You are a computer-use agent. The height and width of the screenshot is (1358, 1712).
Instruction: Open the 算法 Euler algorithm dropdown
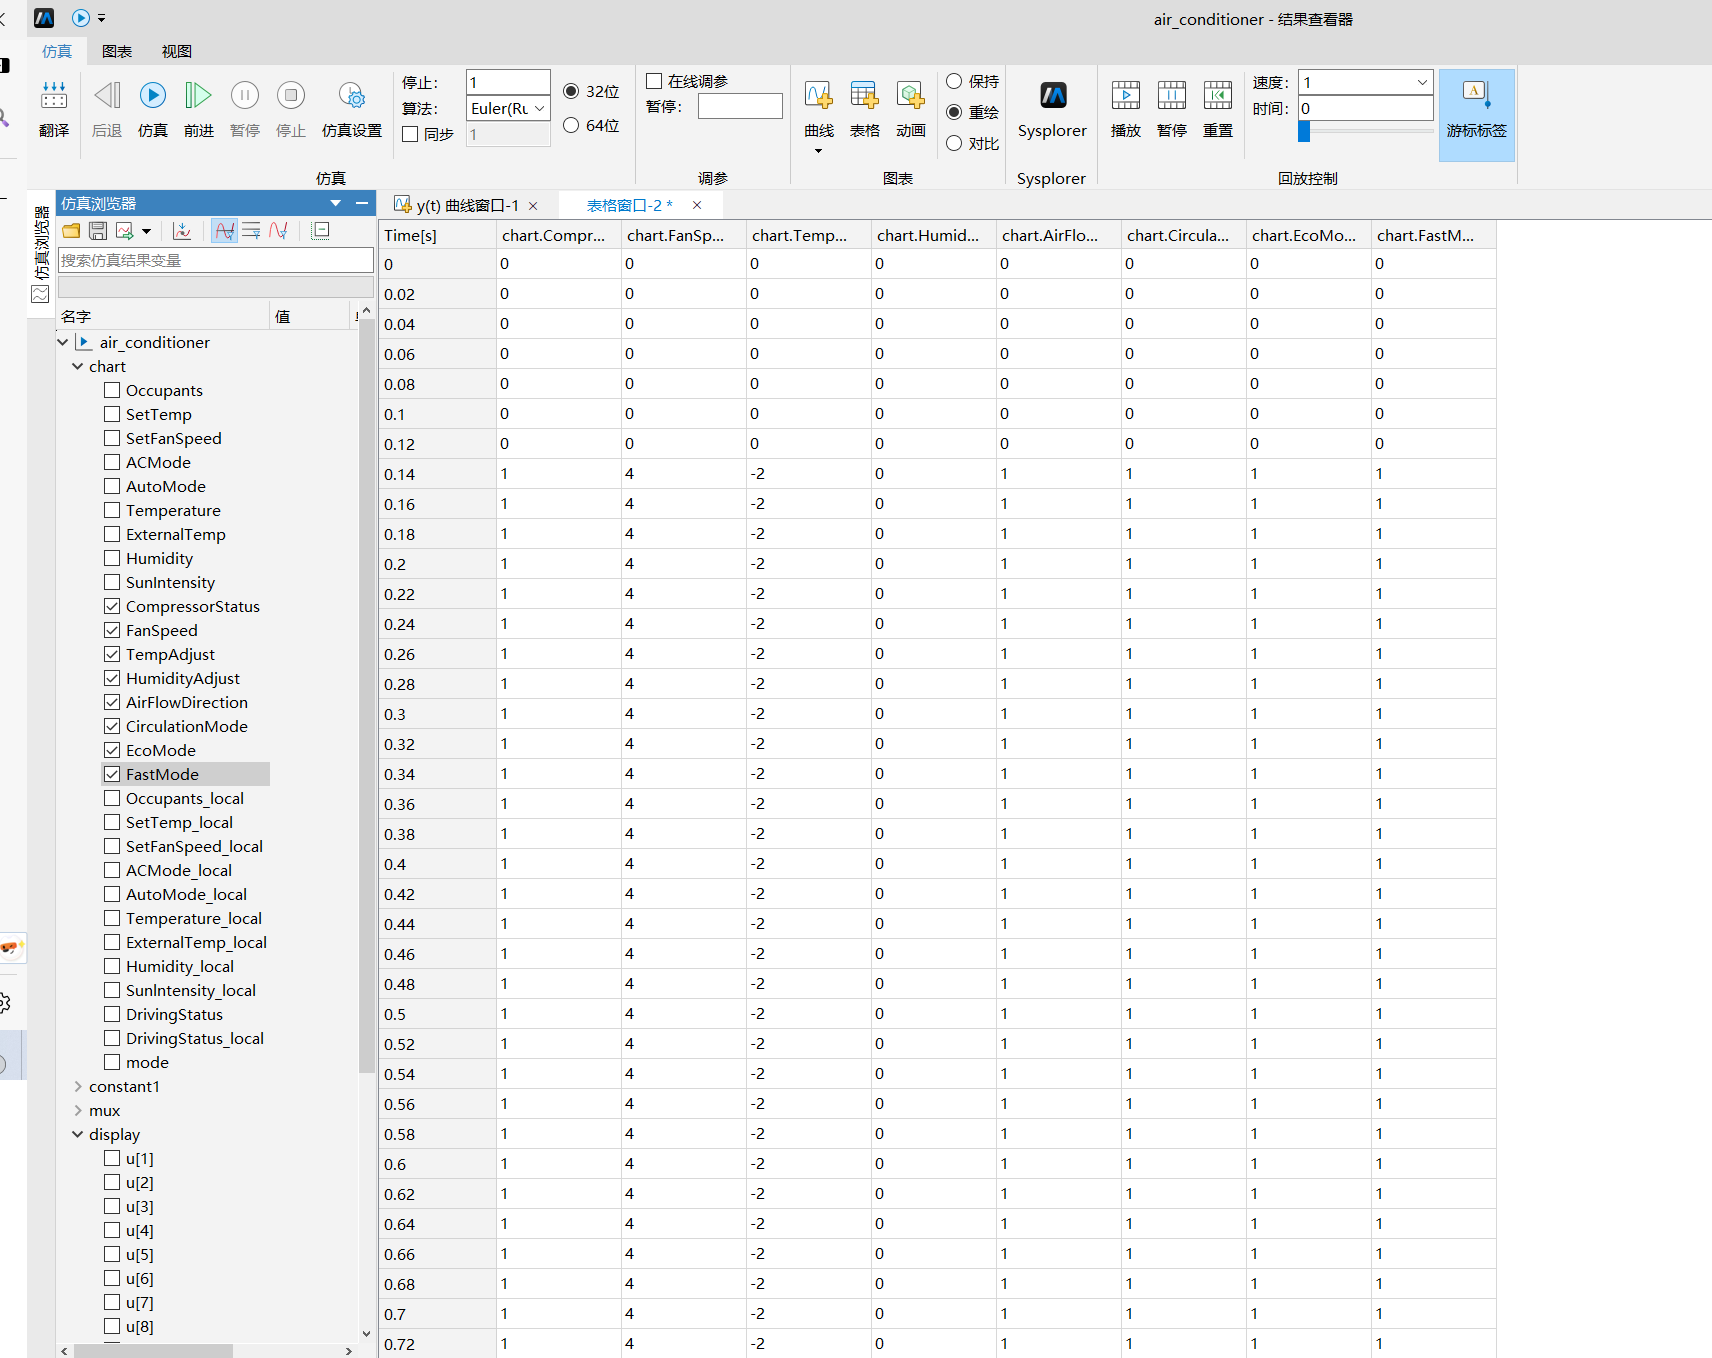click(540, 108)
